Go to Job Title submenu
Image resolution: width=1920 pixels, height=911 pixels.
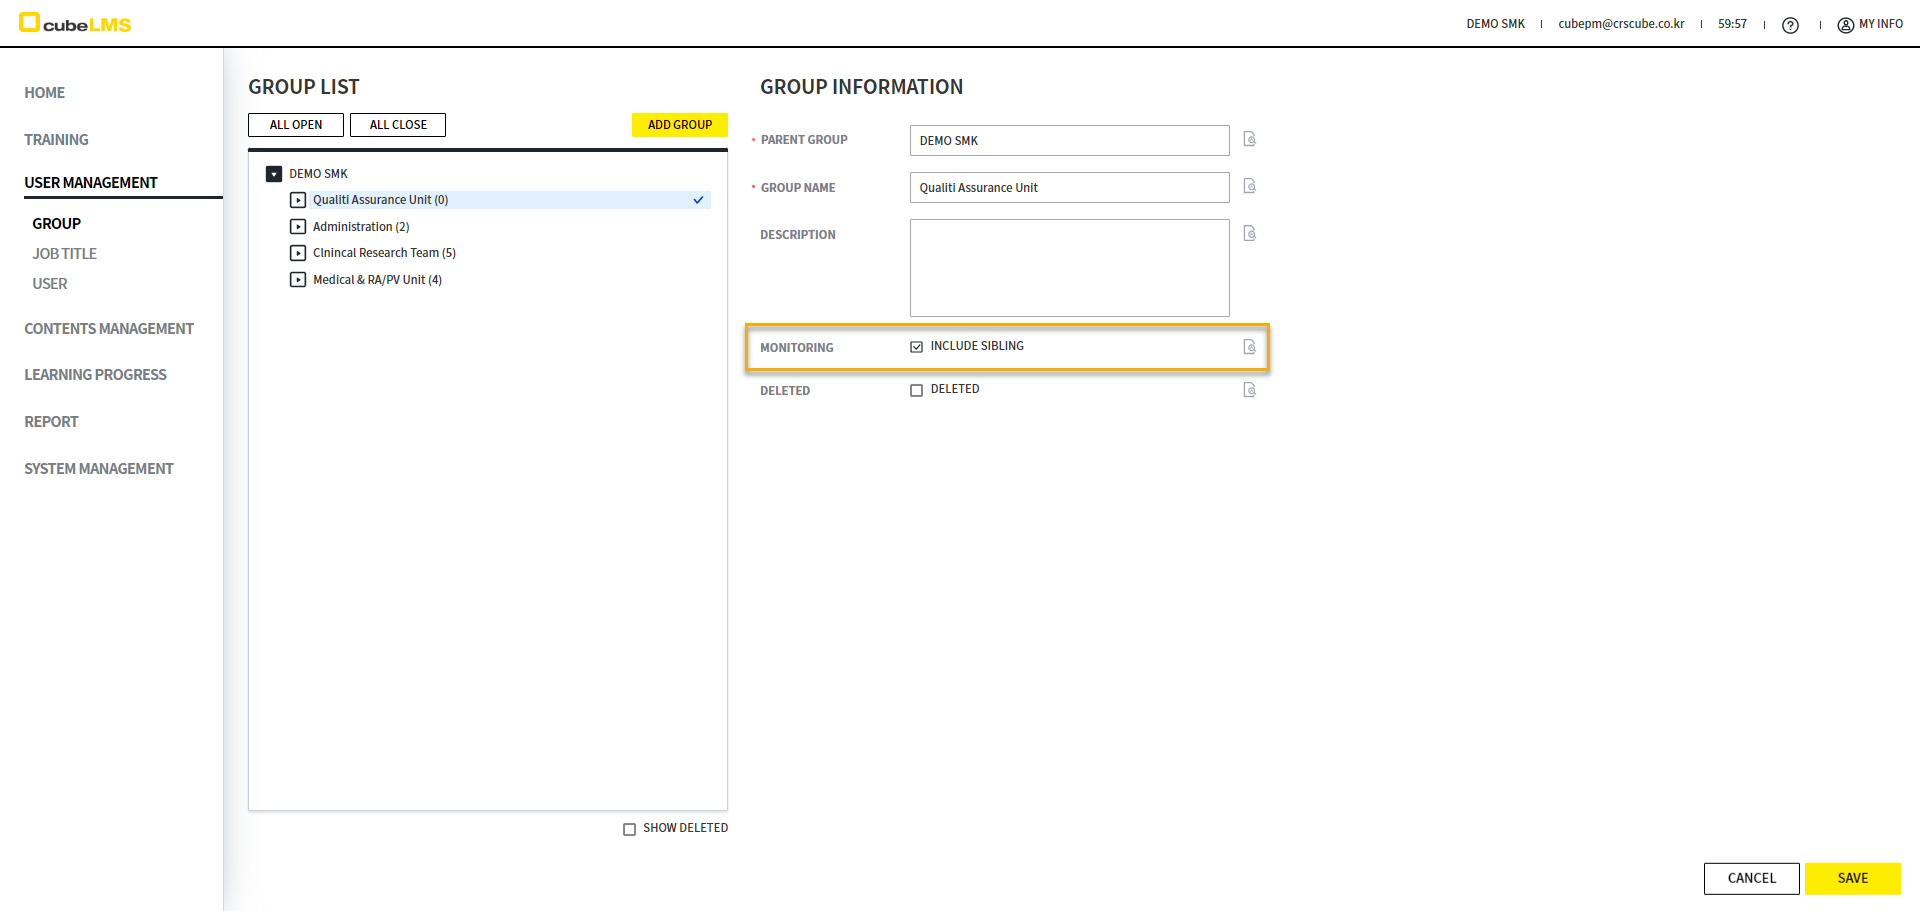64,254
